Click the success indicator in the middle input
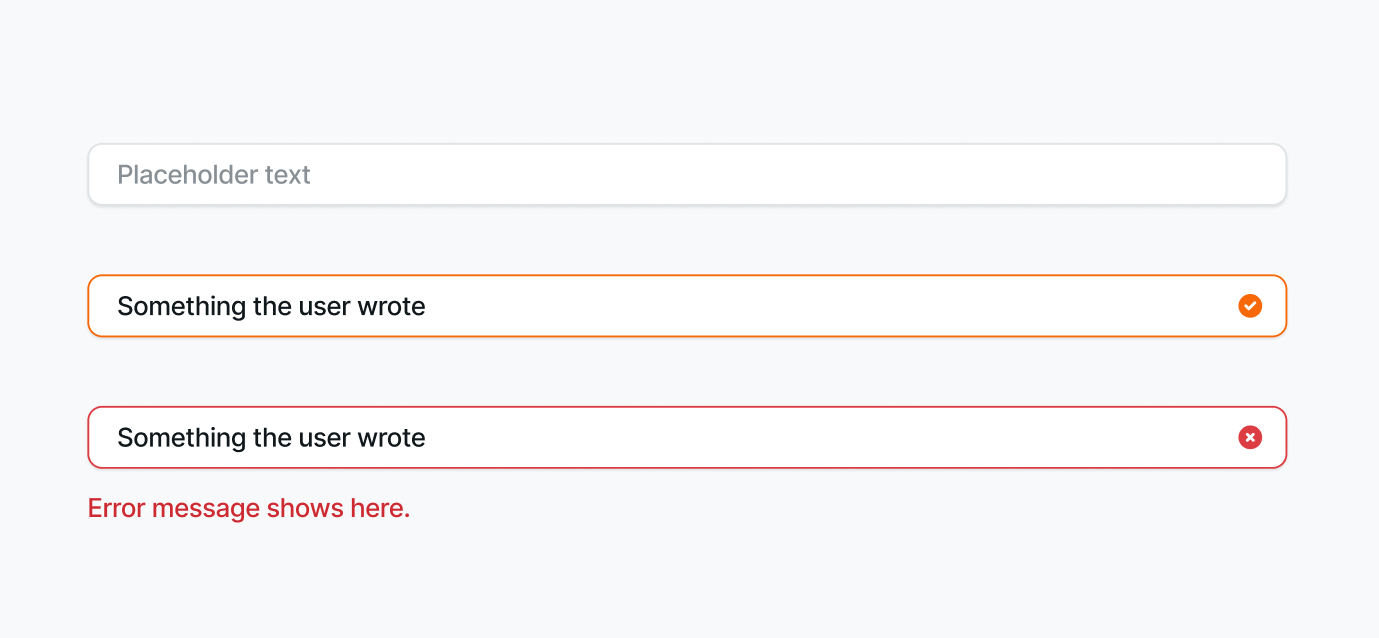The width and height of the screenshot is (1379, 638). pyautogui.click(x=1250, y=306)
